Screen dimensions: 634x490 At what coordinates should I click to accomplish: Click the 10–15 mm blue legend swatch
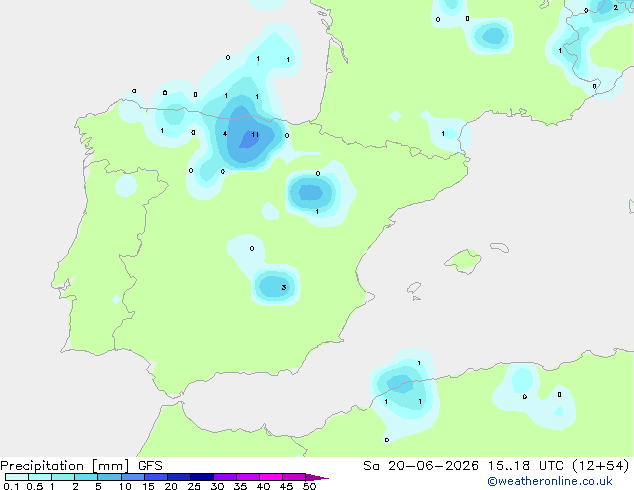(132, 477)
